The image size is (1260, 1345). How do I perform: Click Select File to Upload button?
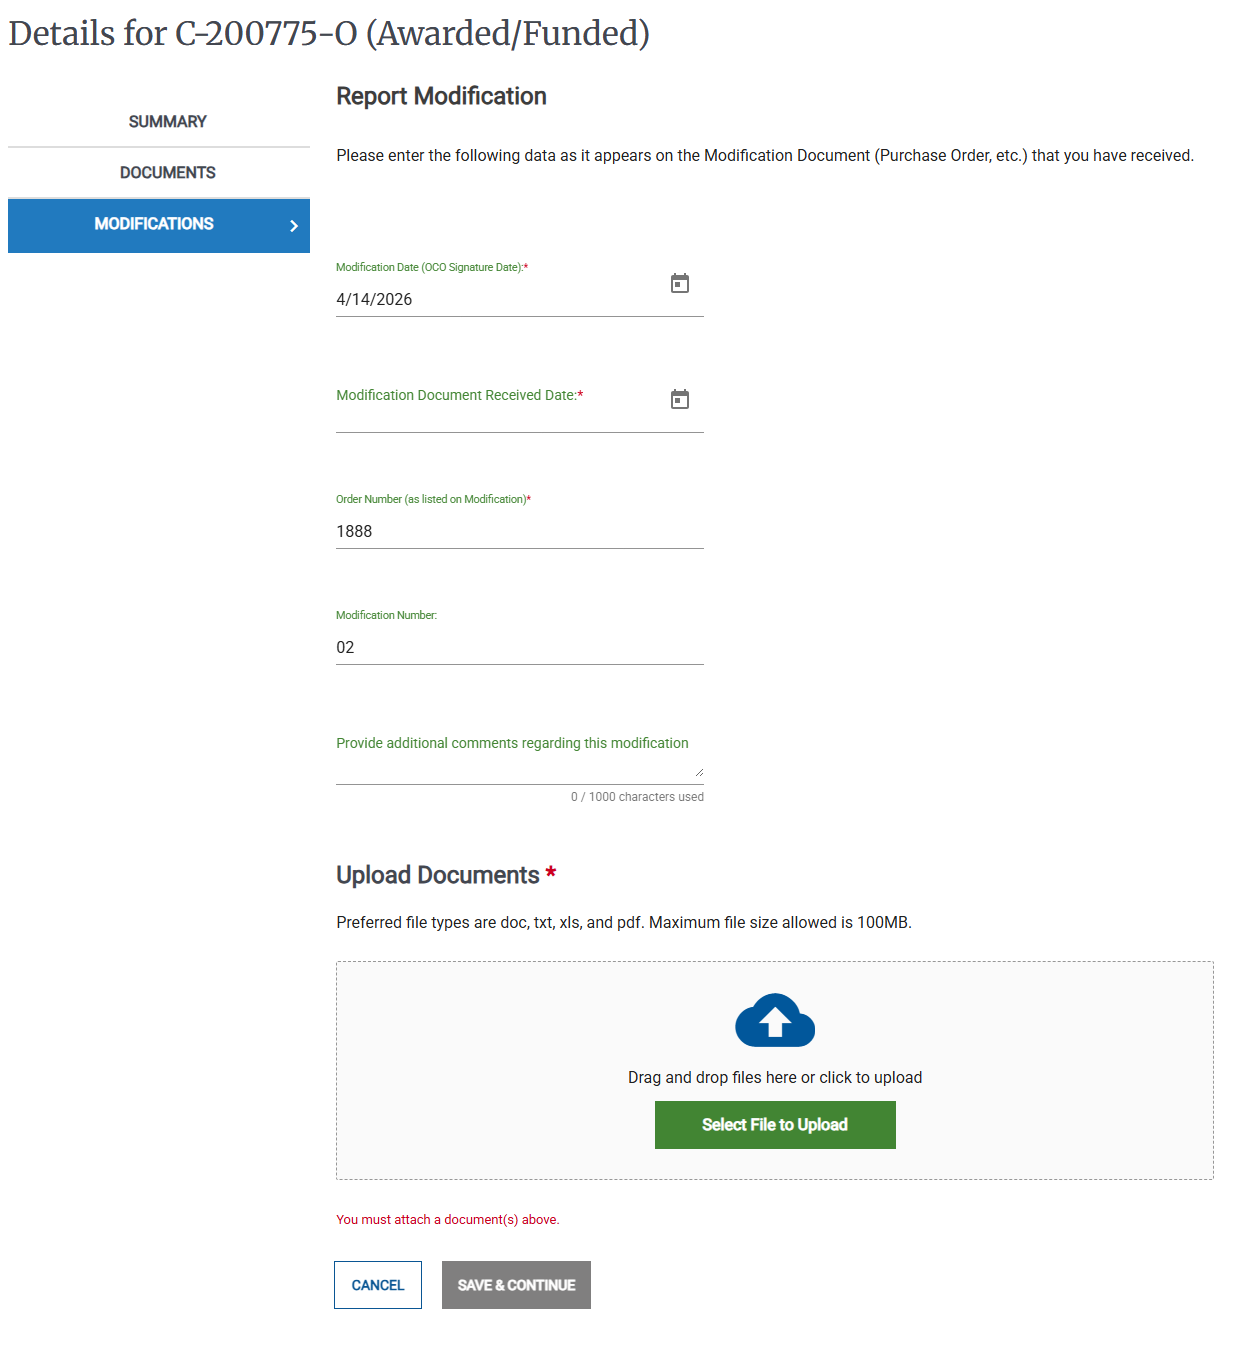(775, 1125)
